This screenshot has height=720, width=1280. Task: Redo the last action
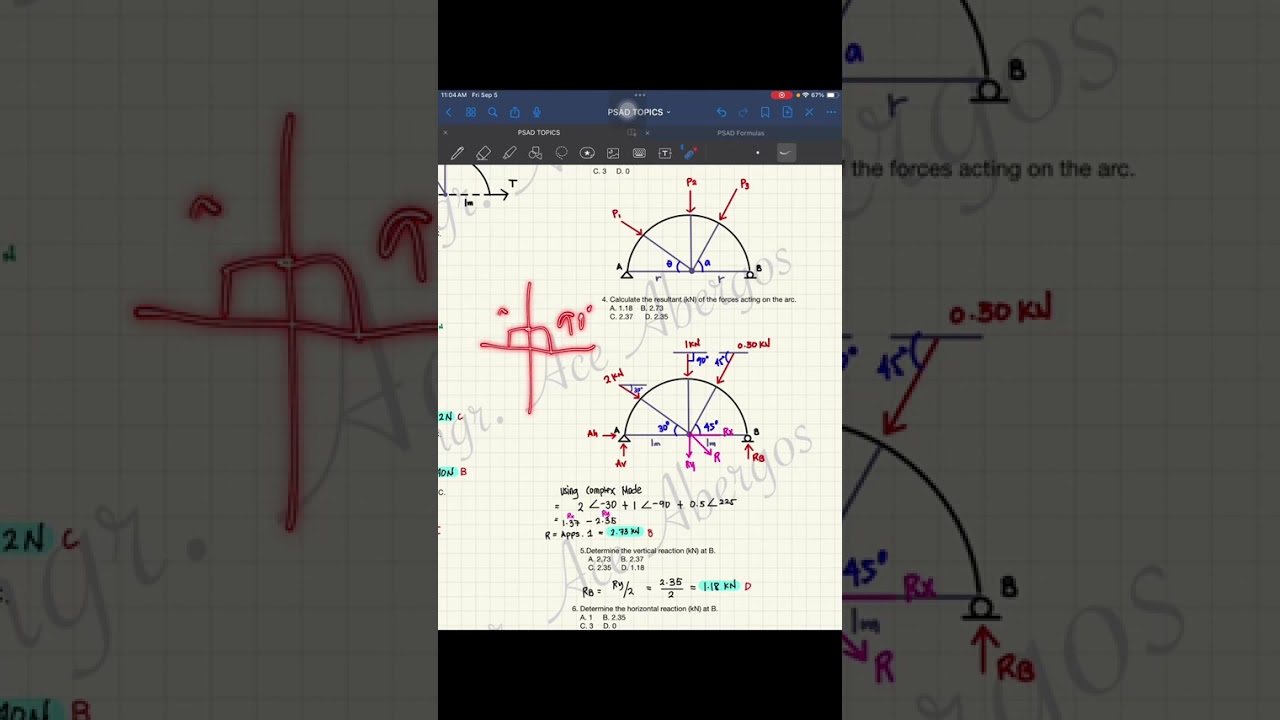pos(743,112)
